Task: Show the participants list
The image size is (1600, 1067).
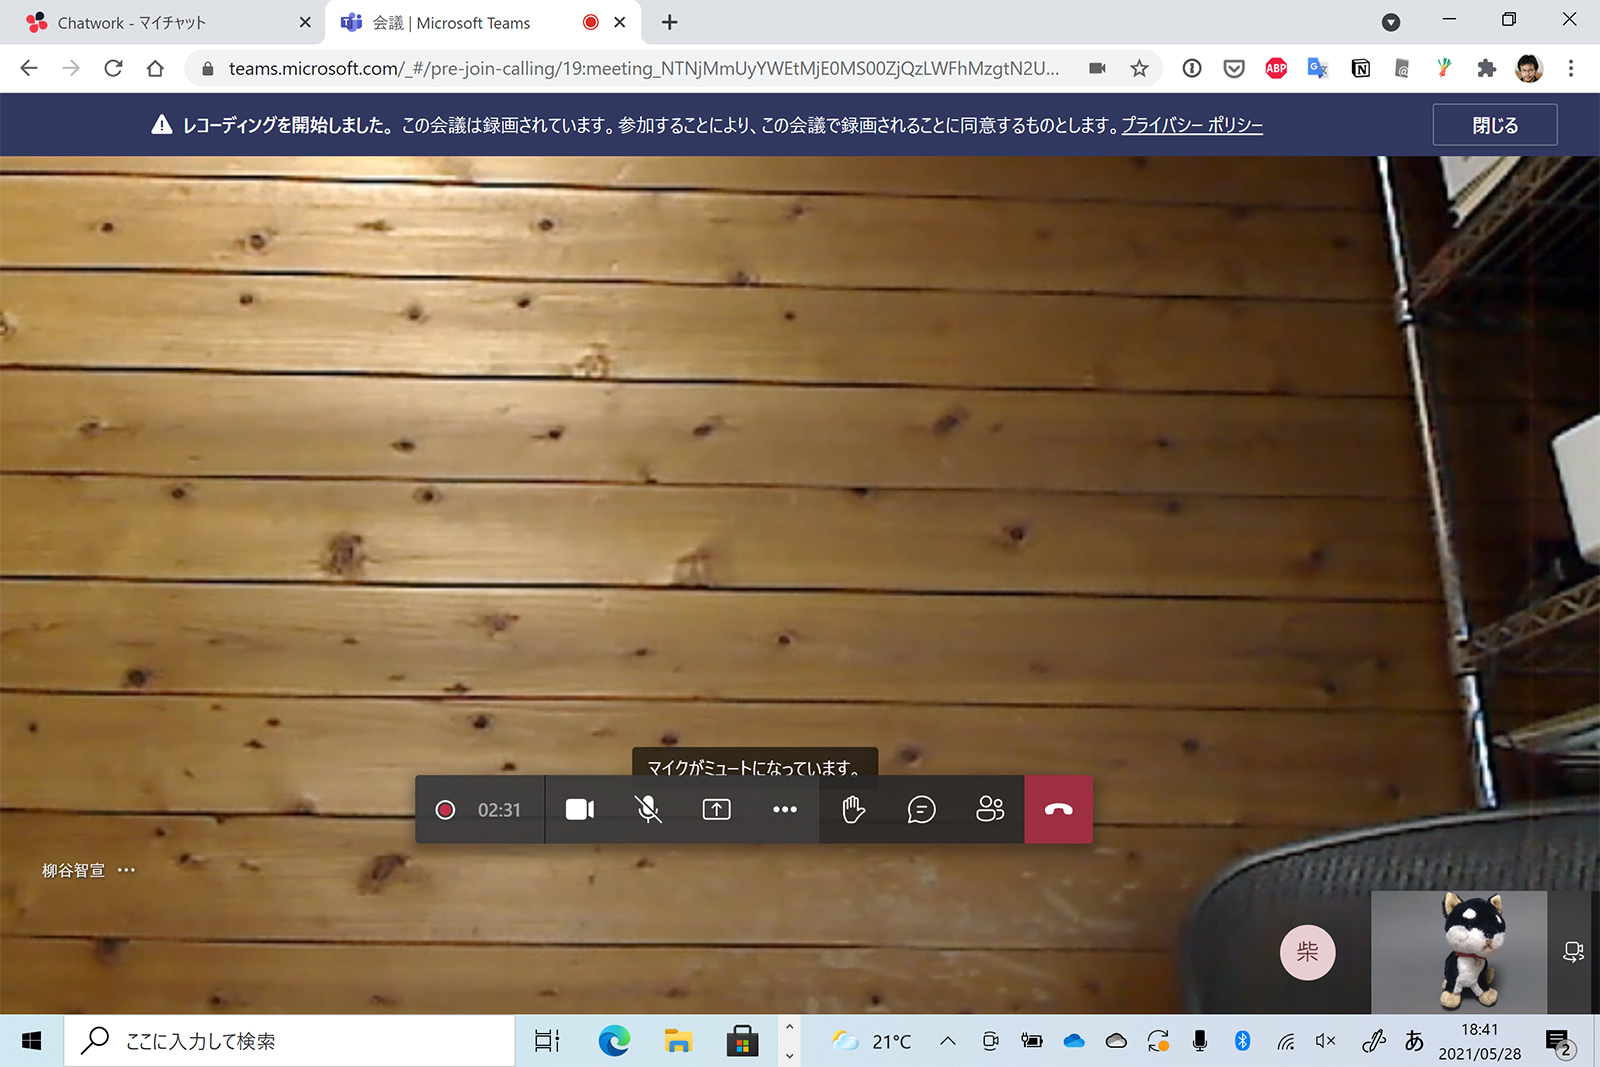Action: click(x=990, y=809)
